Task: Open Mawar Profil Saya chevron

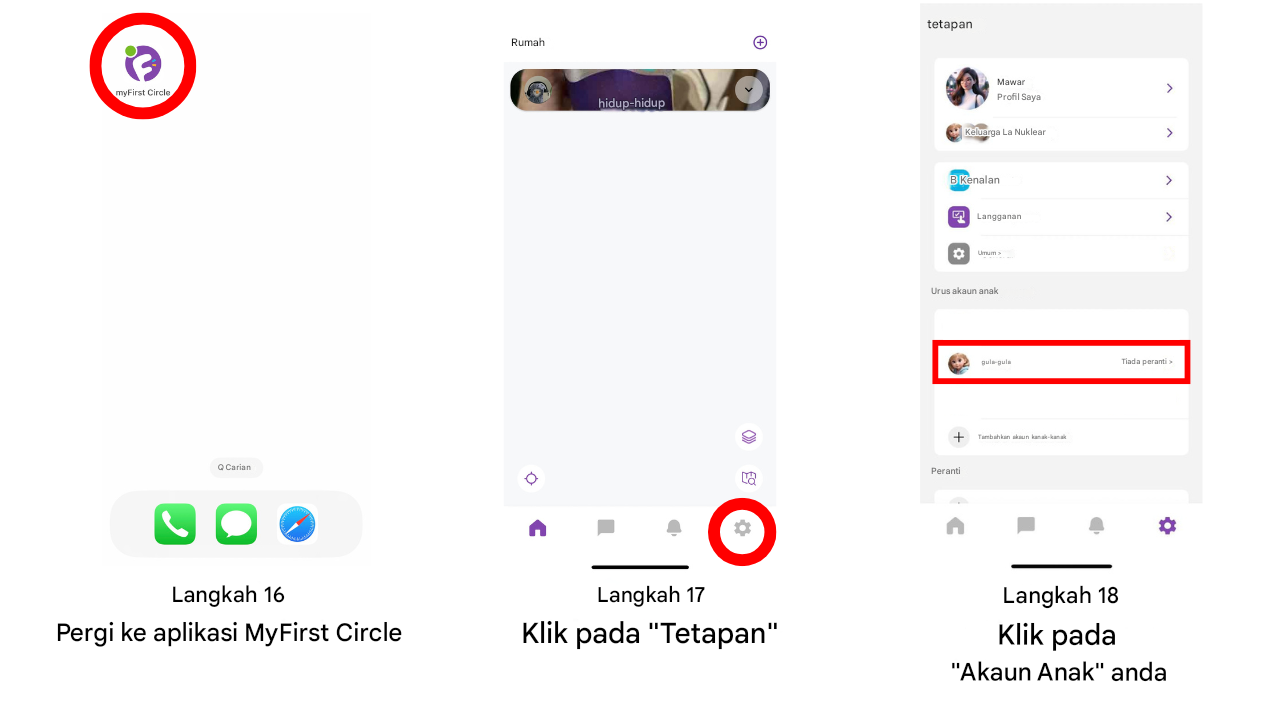Action: click(1169, 89)
